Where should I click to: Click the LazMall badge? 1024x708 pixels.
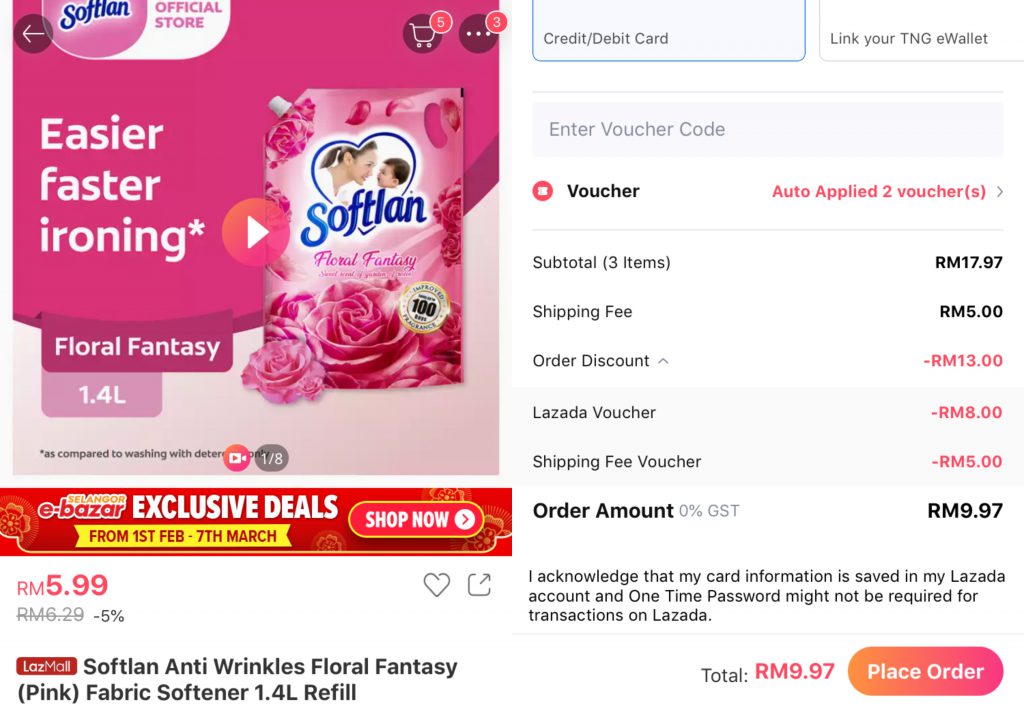(x=46, y=667)
